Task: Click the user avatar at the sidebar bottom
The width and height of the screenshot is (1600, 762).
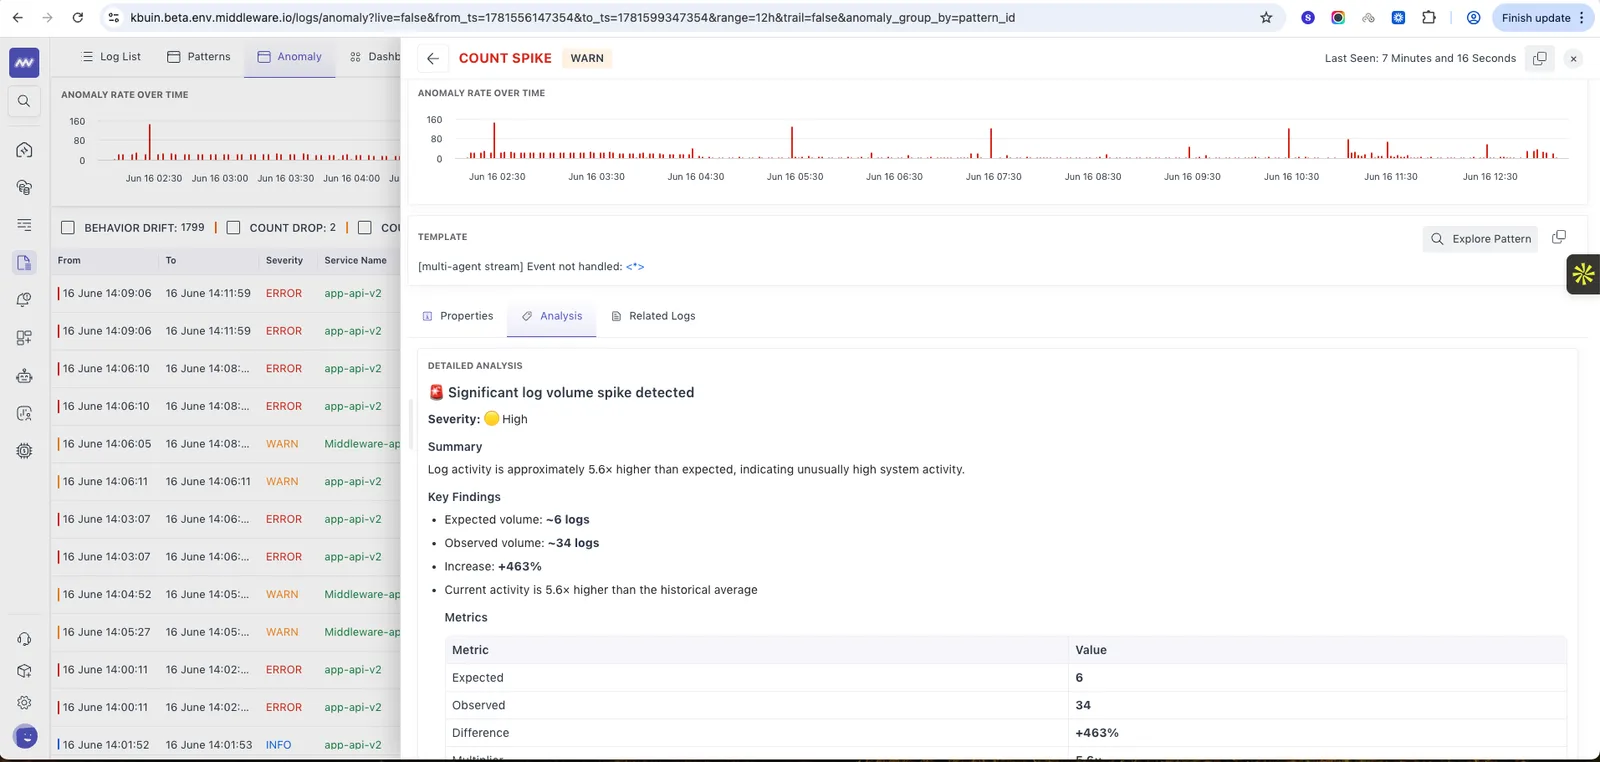Action: [x=26, y=737]
